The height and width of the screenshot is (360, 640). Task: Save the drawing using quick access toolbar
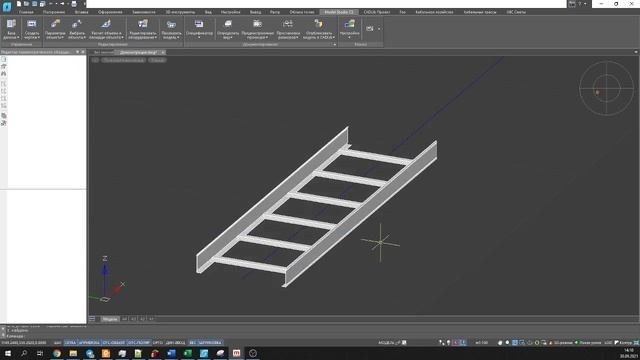click(x=35, y=4)
